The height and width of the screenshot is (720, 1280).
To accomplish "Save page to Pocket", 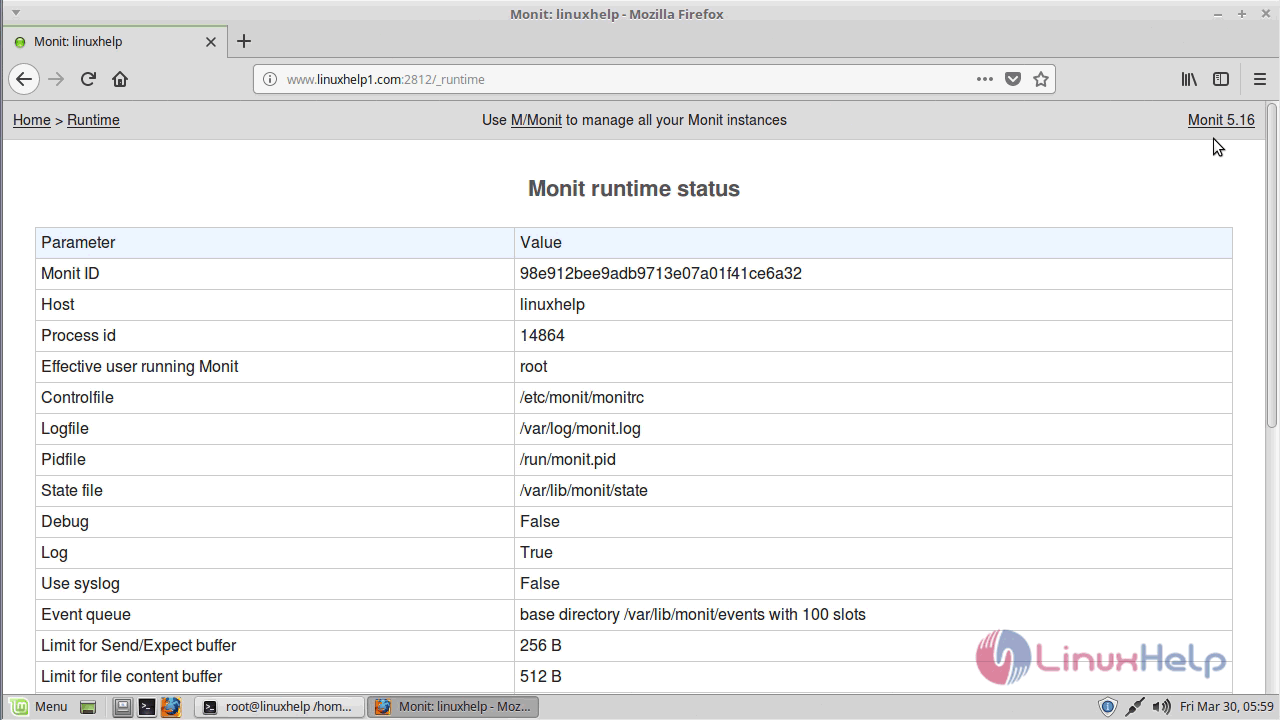I will point(1013,79).
